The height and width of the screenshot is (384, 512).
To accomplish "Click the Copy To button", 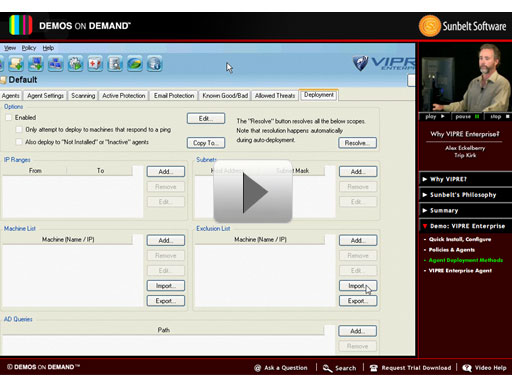I will [206, 143].
